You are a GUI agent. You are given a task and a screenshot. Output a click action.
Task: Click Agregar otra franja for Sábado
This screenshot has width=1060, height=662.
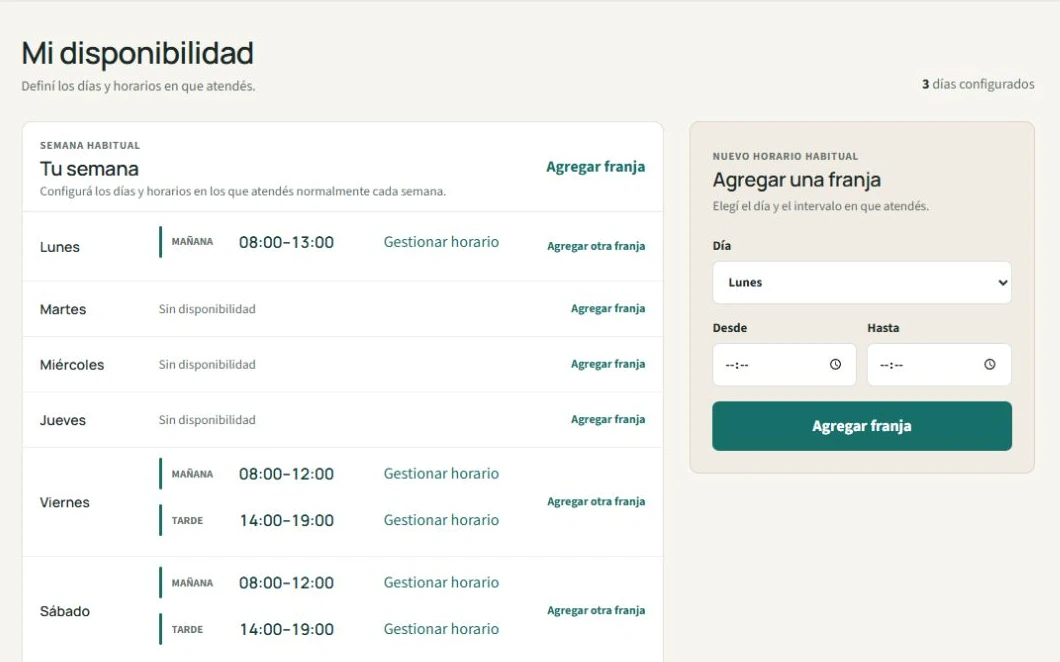[596, 610]
